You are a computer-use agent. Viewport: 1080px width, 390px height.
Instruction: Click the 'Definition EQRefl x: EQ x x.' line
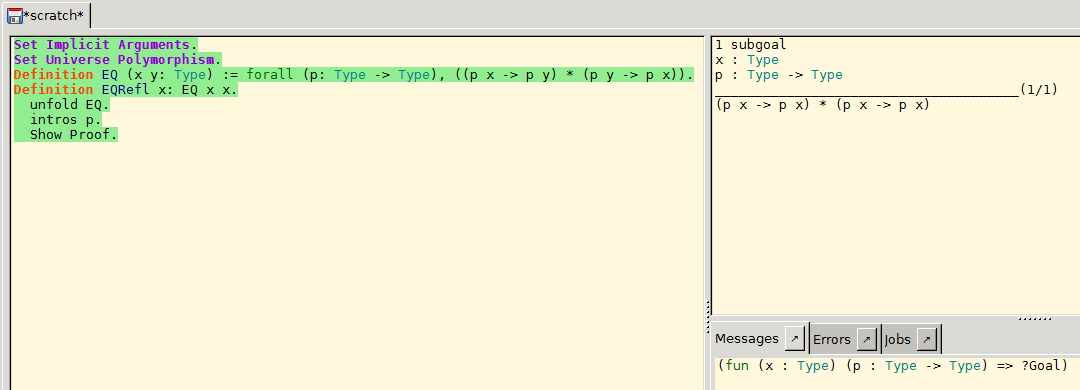125,90
